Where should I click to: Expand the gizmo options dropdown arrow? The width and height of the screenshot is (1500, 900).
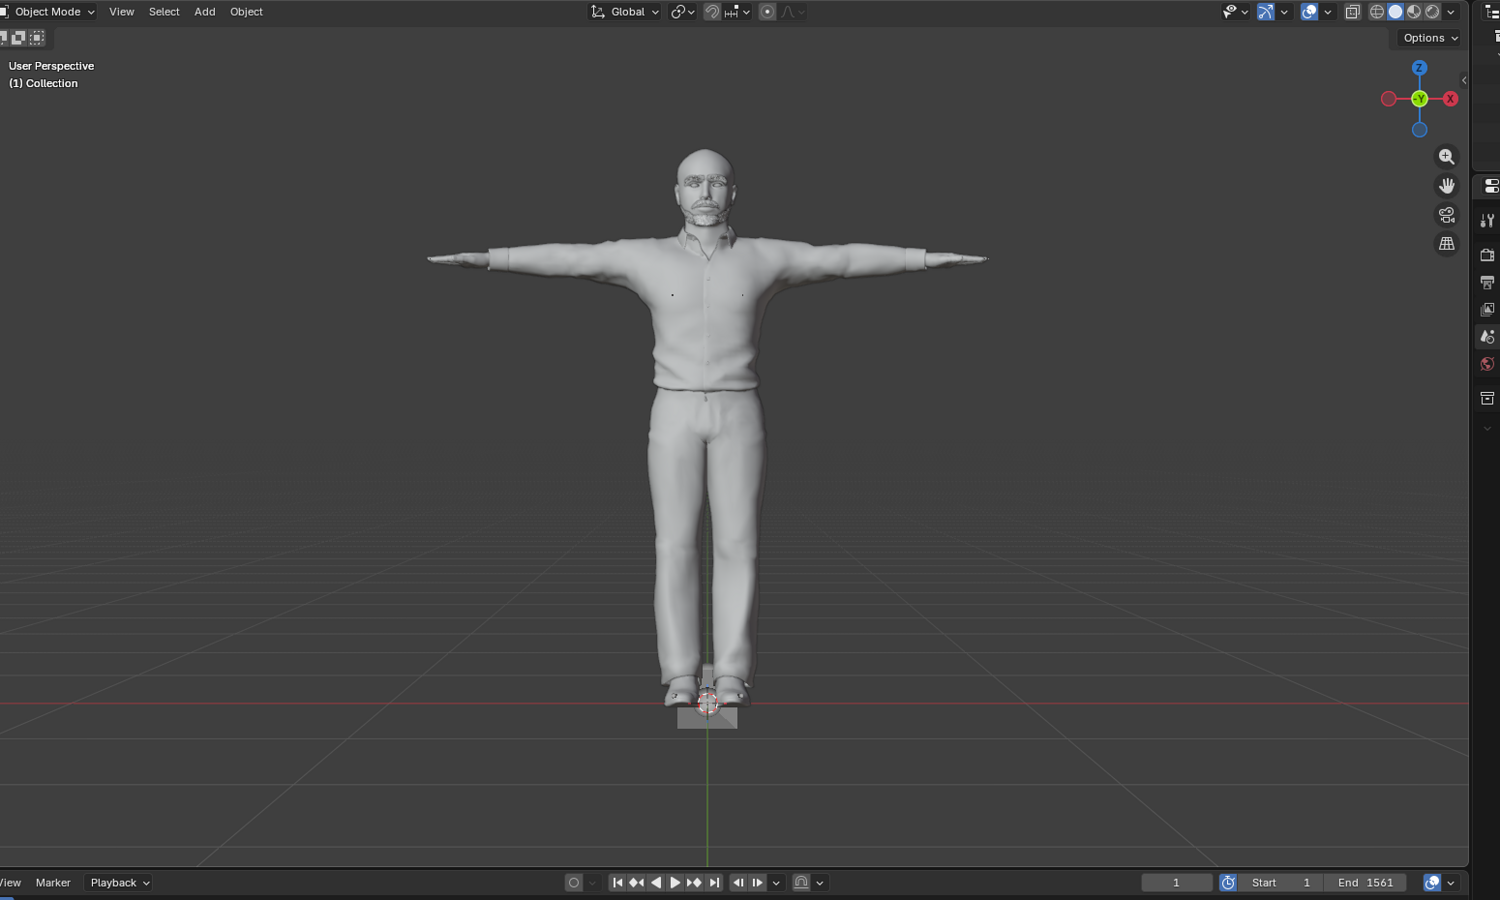[1284, 12]
